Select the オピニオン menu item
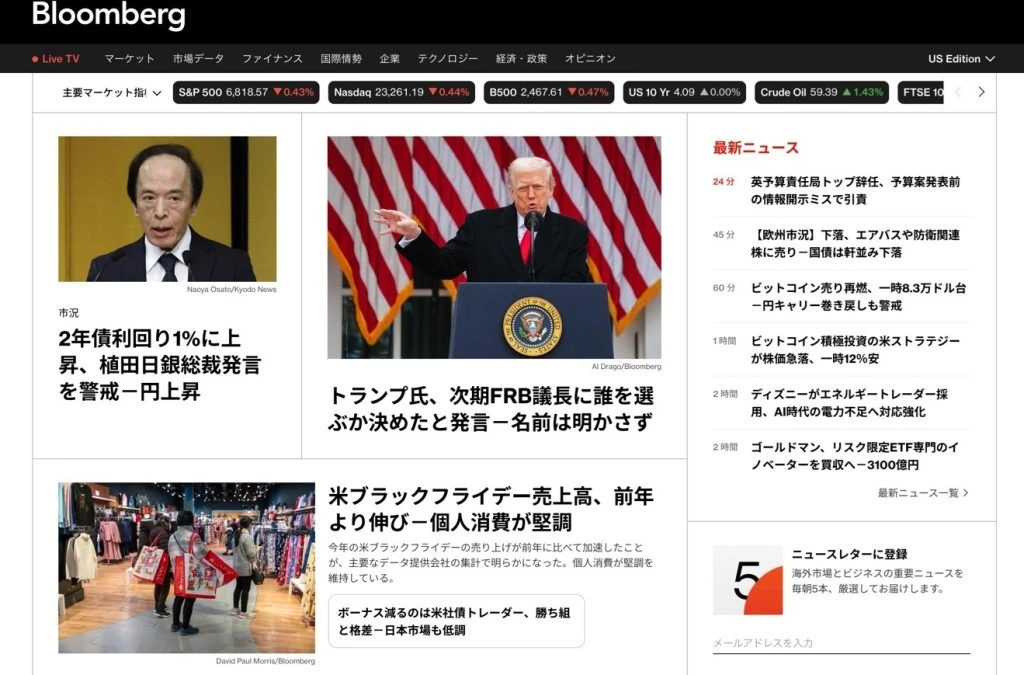 click(590, 59)
